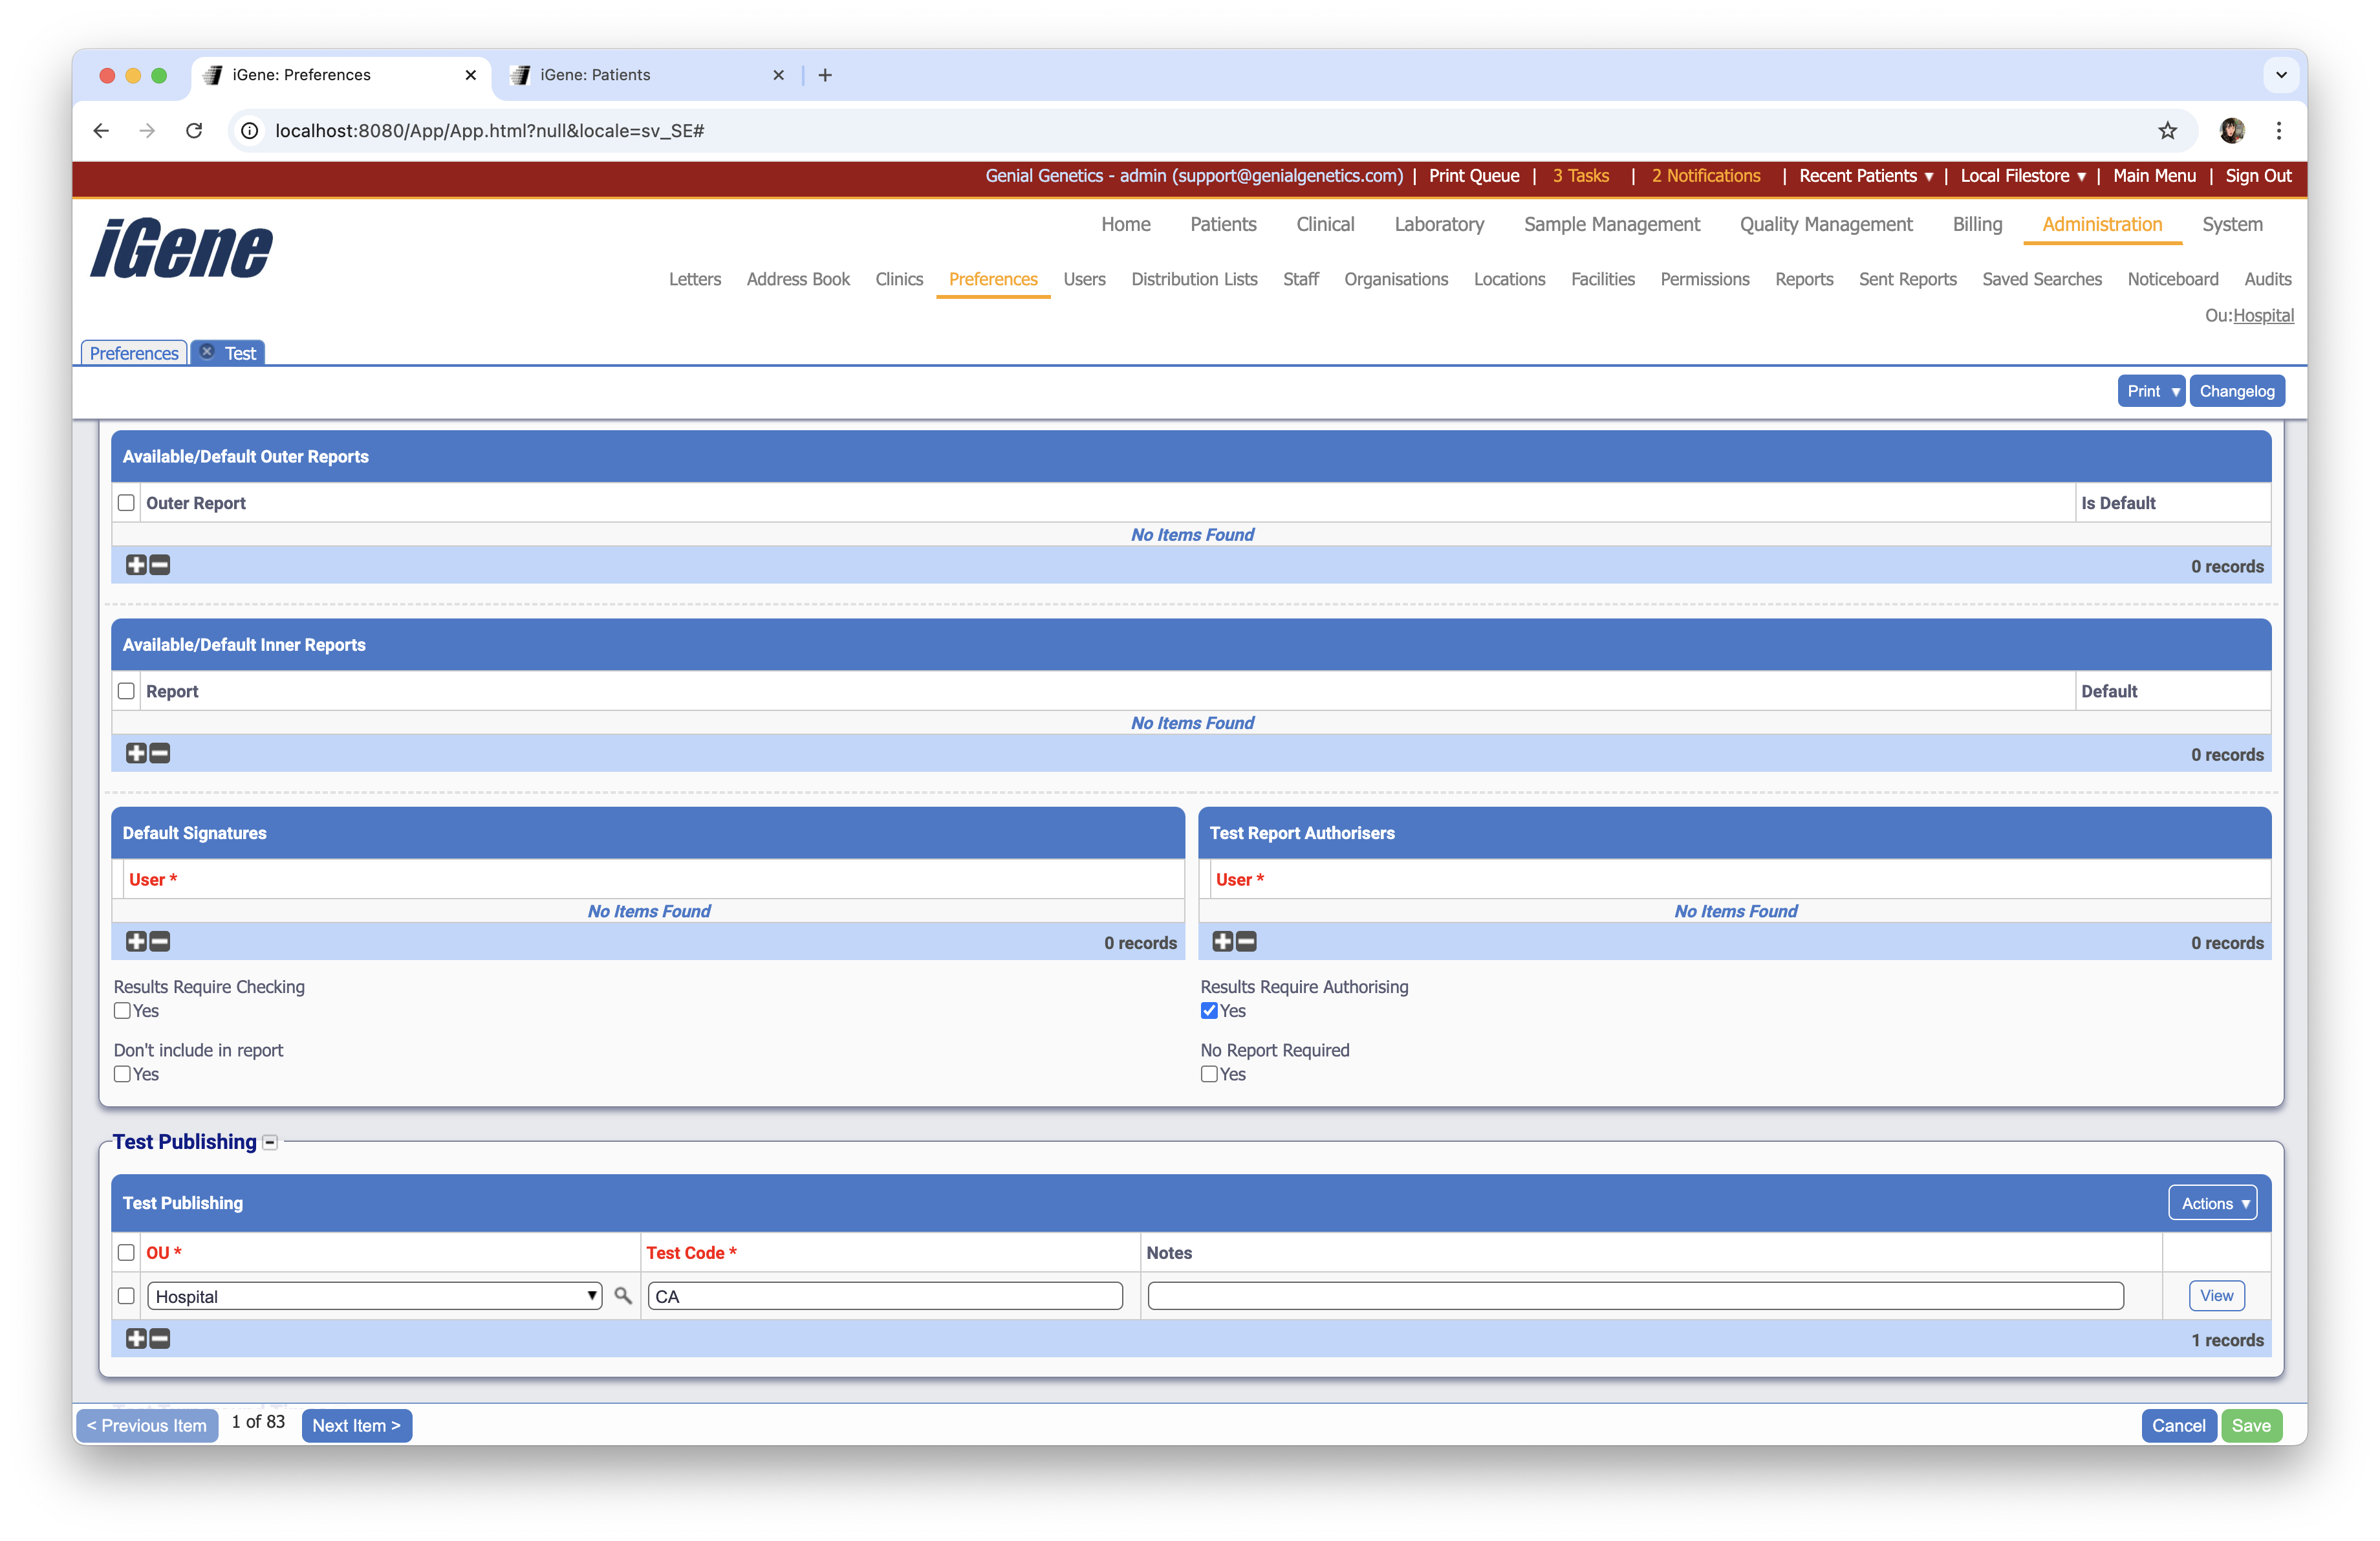Uncheck Results Require Authorising
Screen dimensions: 2380x1541
[1208, 1011]
